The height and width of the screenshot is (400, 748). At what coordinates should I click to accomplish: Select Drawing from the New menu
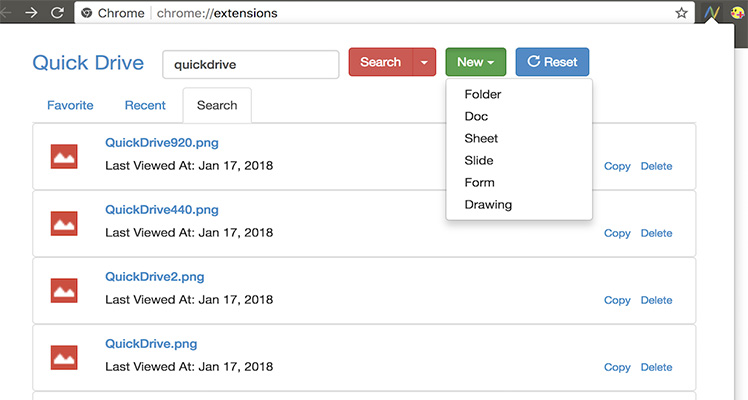488,205
